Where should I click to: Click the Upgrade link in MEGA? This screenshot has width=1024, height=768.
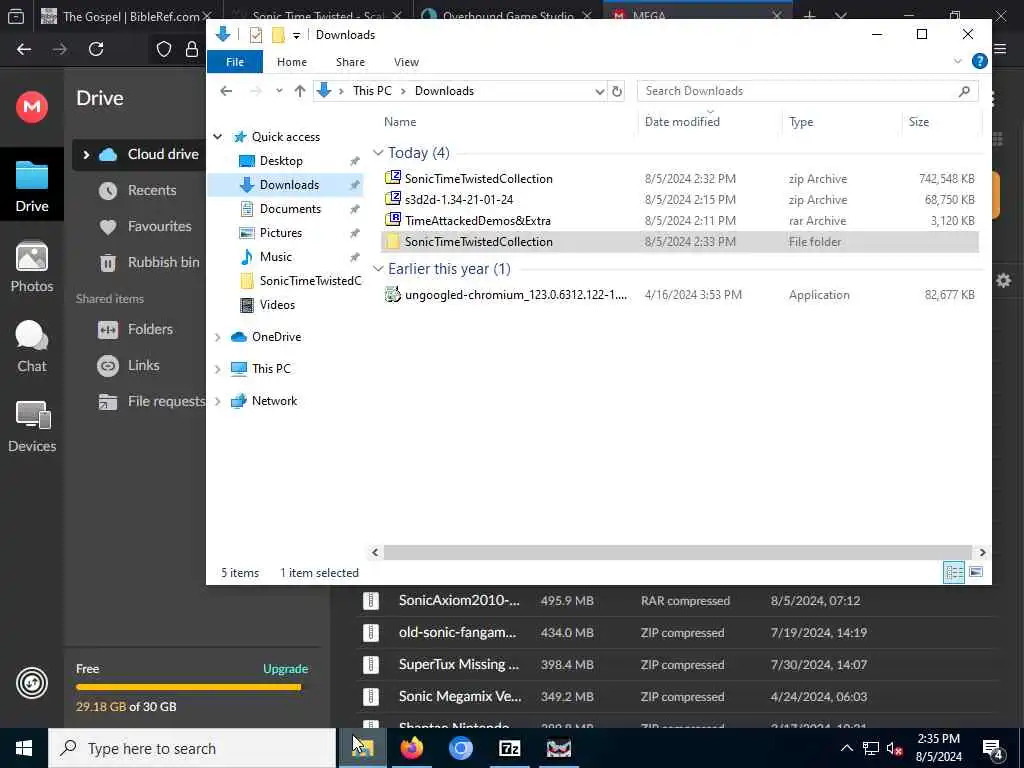285,669
